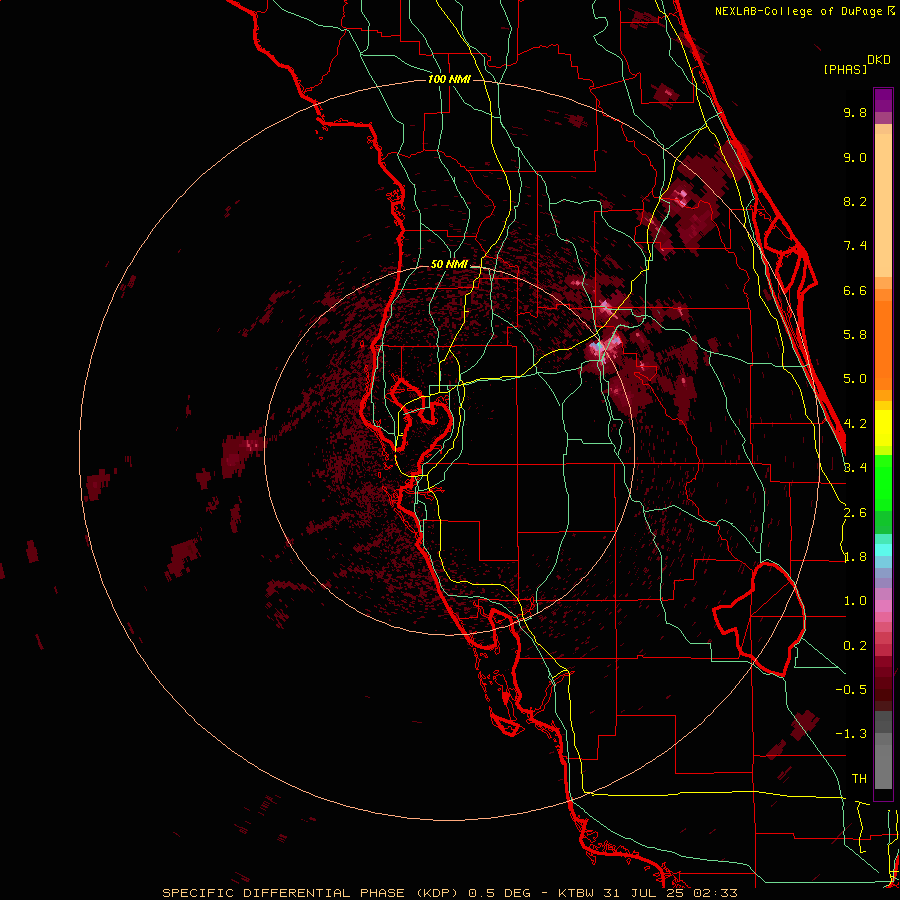Click SPECIFIC DIFFERENTIAL PHASE in the caption
Viewport: 900px width, 900px height.
coord(283,893)
